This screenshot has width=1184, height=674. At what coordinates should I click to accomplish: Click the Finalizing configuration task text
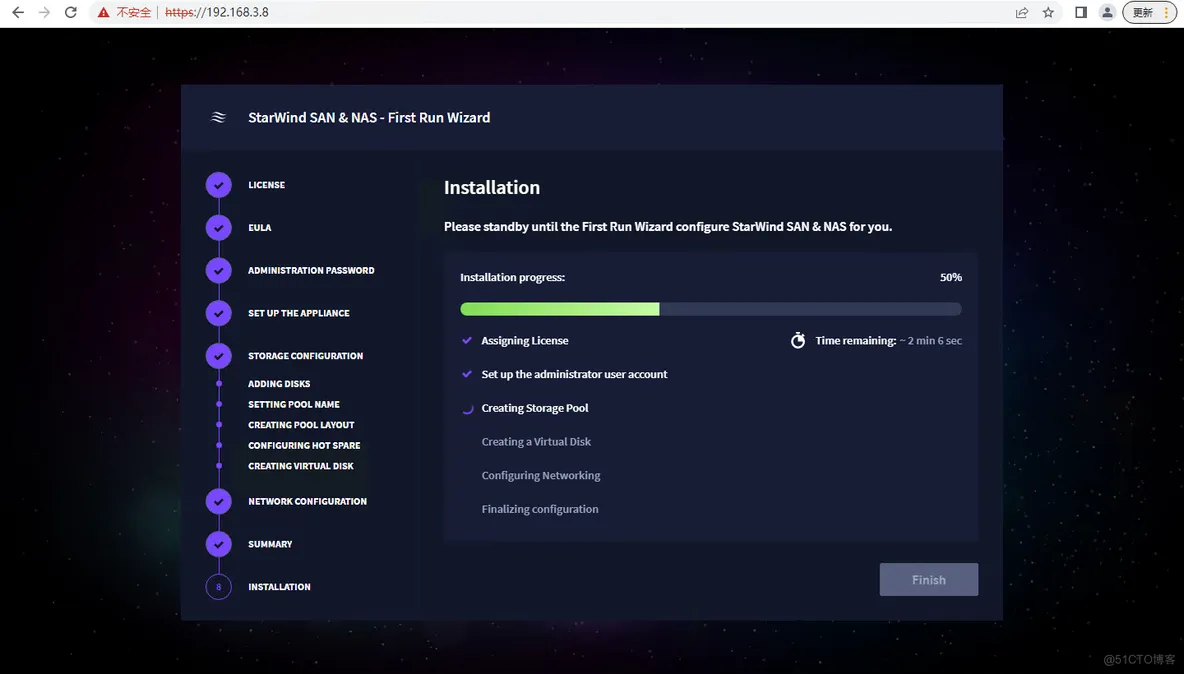point(540,509)
